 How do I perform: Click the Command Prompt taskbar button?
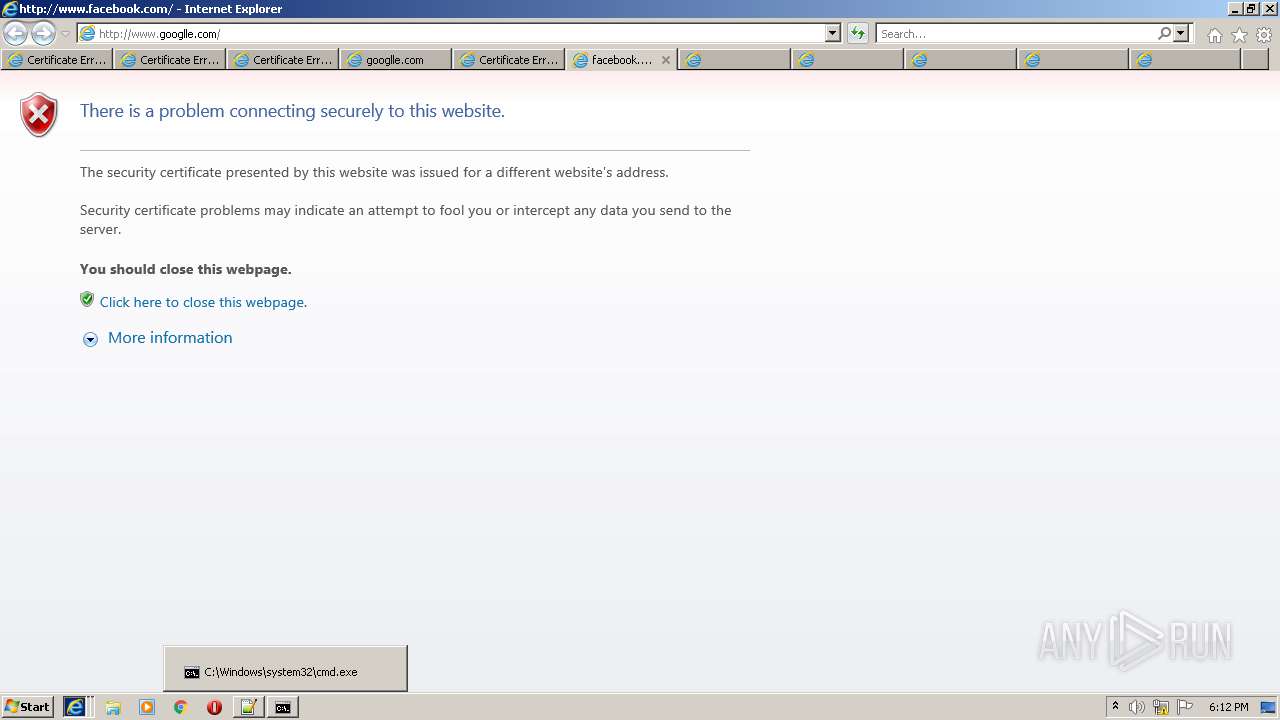coord(283,707)
